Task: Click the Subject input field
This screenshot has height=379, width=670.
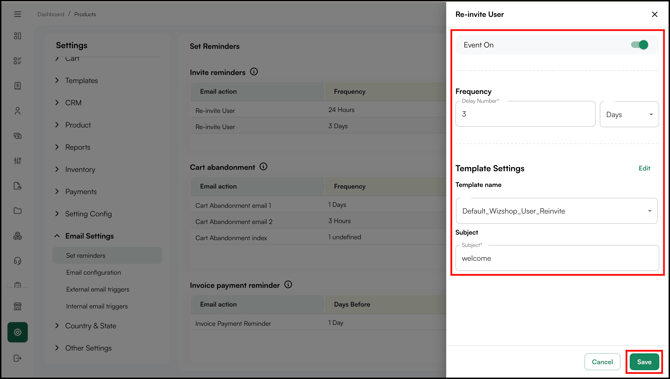Action: click(x=557, y=258)
